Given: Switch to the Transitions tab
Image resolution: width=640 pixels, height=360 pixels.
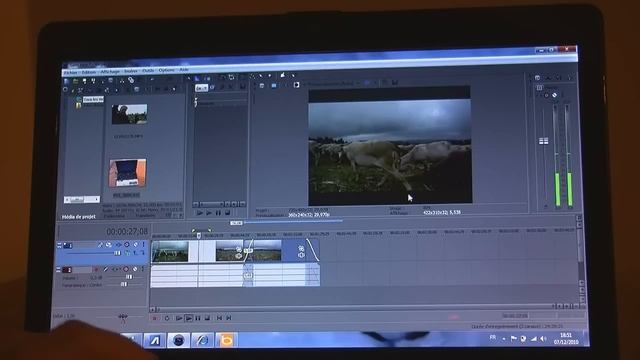Looking at the screenshot, I should [x=145, y=216].
